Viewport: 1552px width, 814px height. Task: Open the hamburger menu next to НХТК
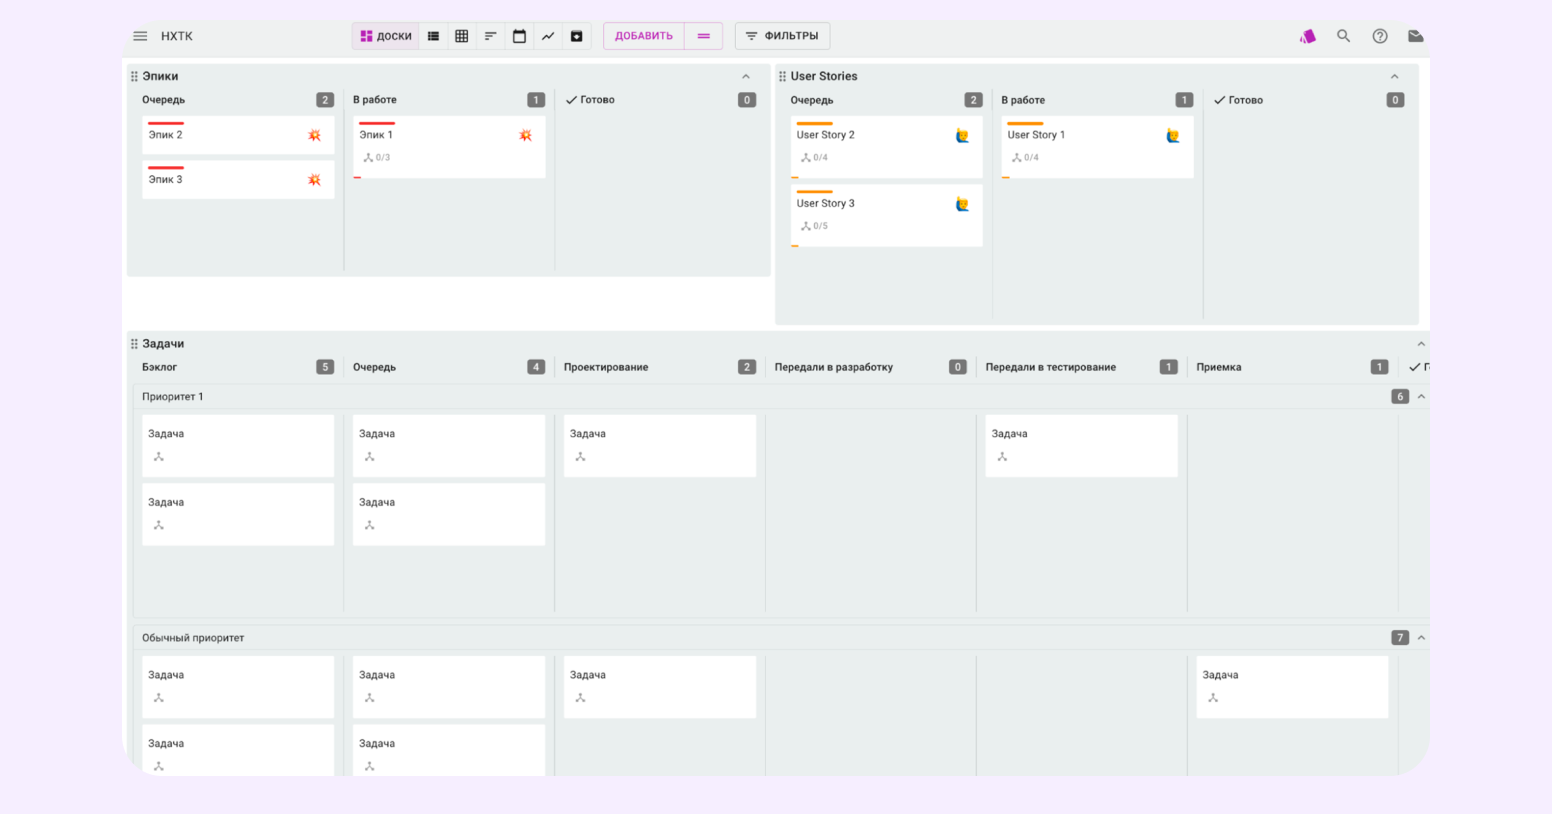click(140, 36)
